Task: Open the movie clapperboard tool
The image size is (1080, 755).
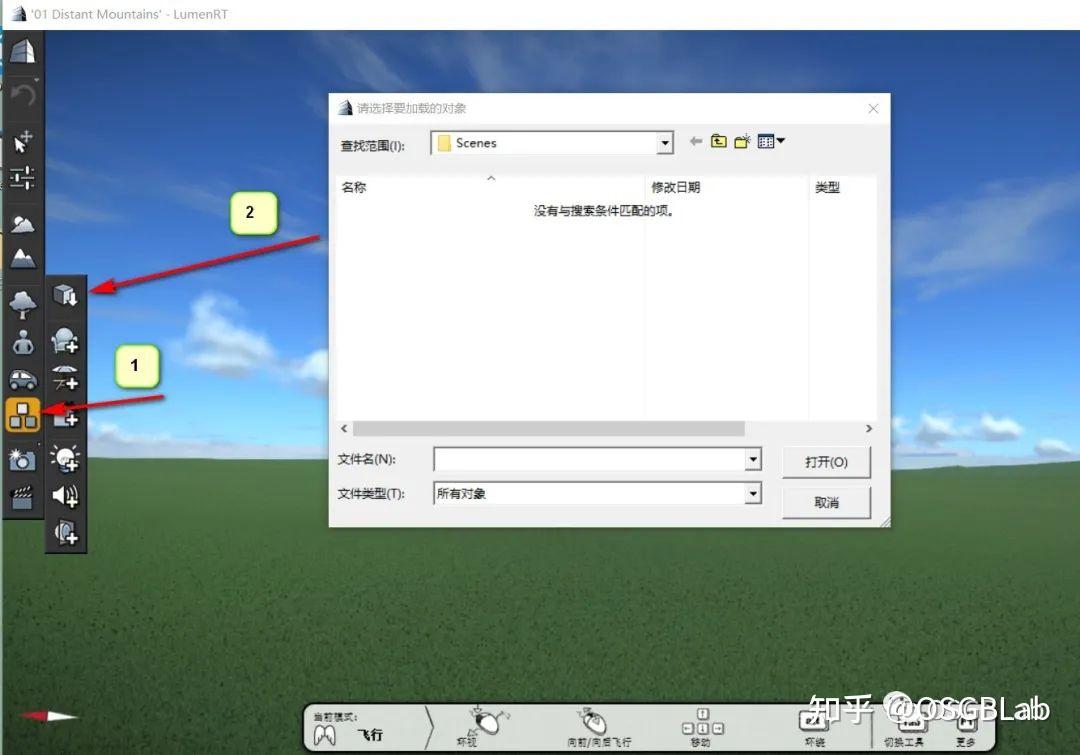Action: 22,495
